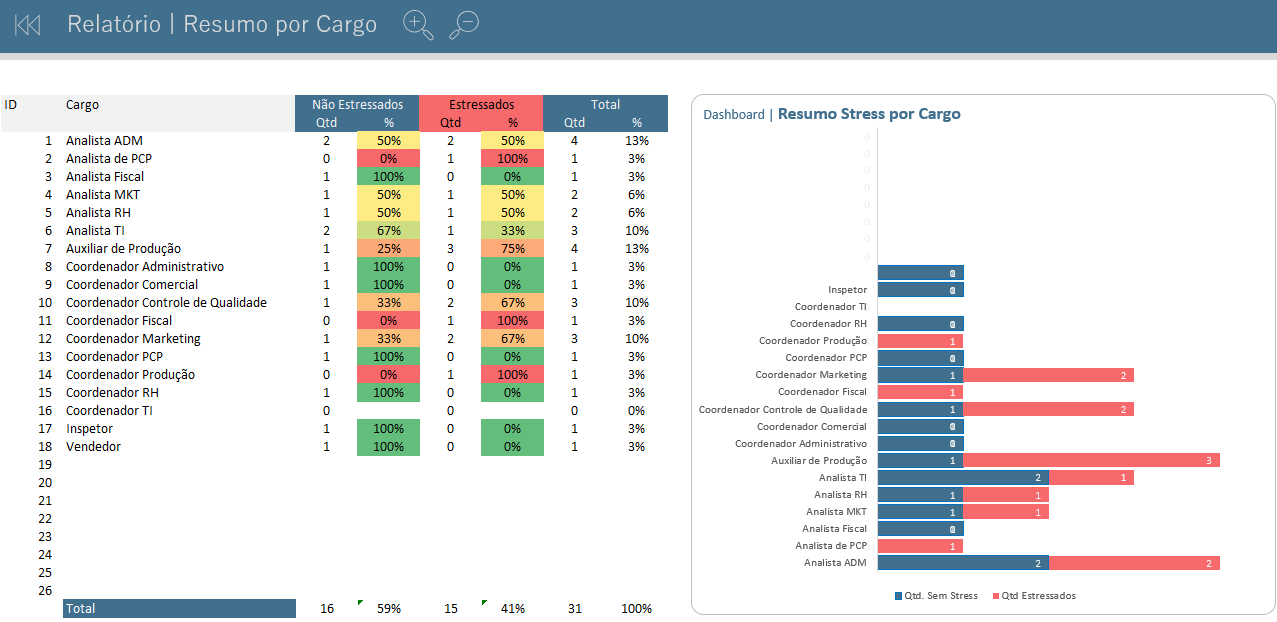Click Coordenador Marketing axis label in chart
1277x622 pixels.
point(811,375)
